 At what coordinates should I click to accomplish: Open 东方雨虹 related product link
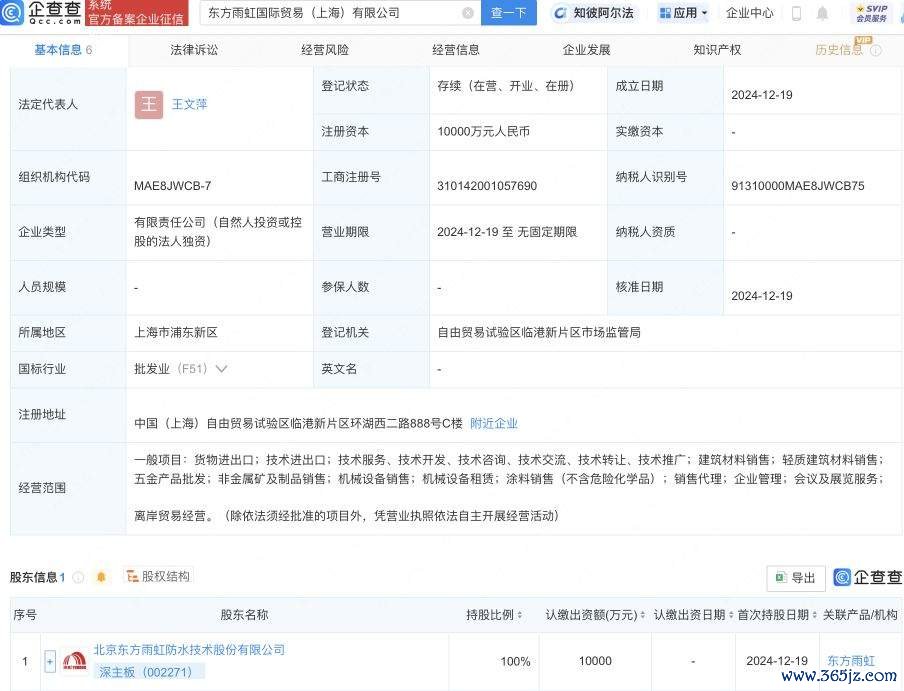coord(851,660)
